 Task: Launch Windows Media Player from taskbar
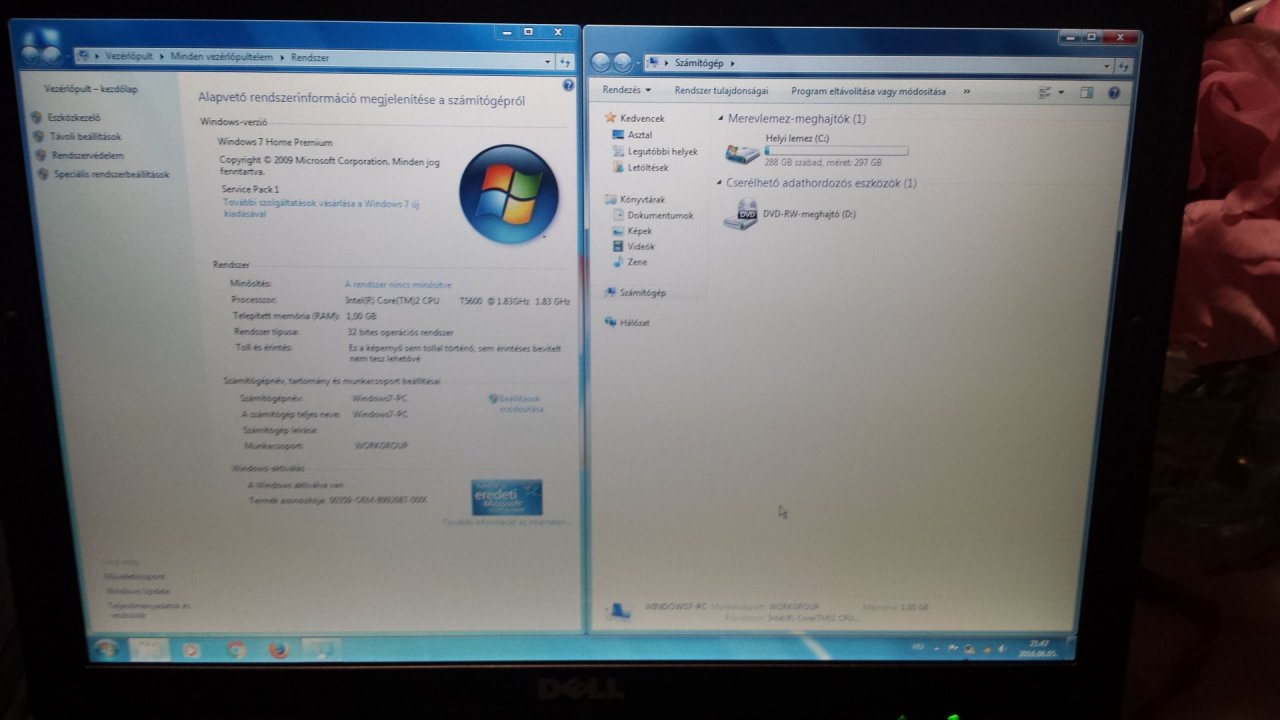pos(191,650)
